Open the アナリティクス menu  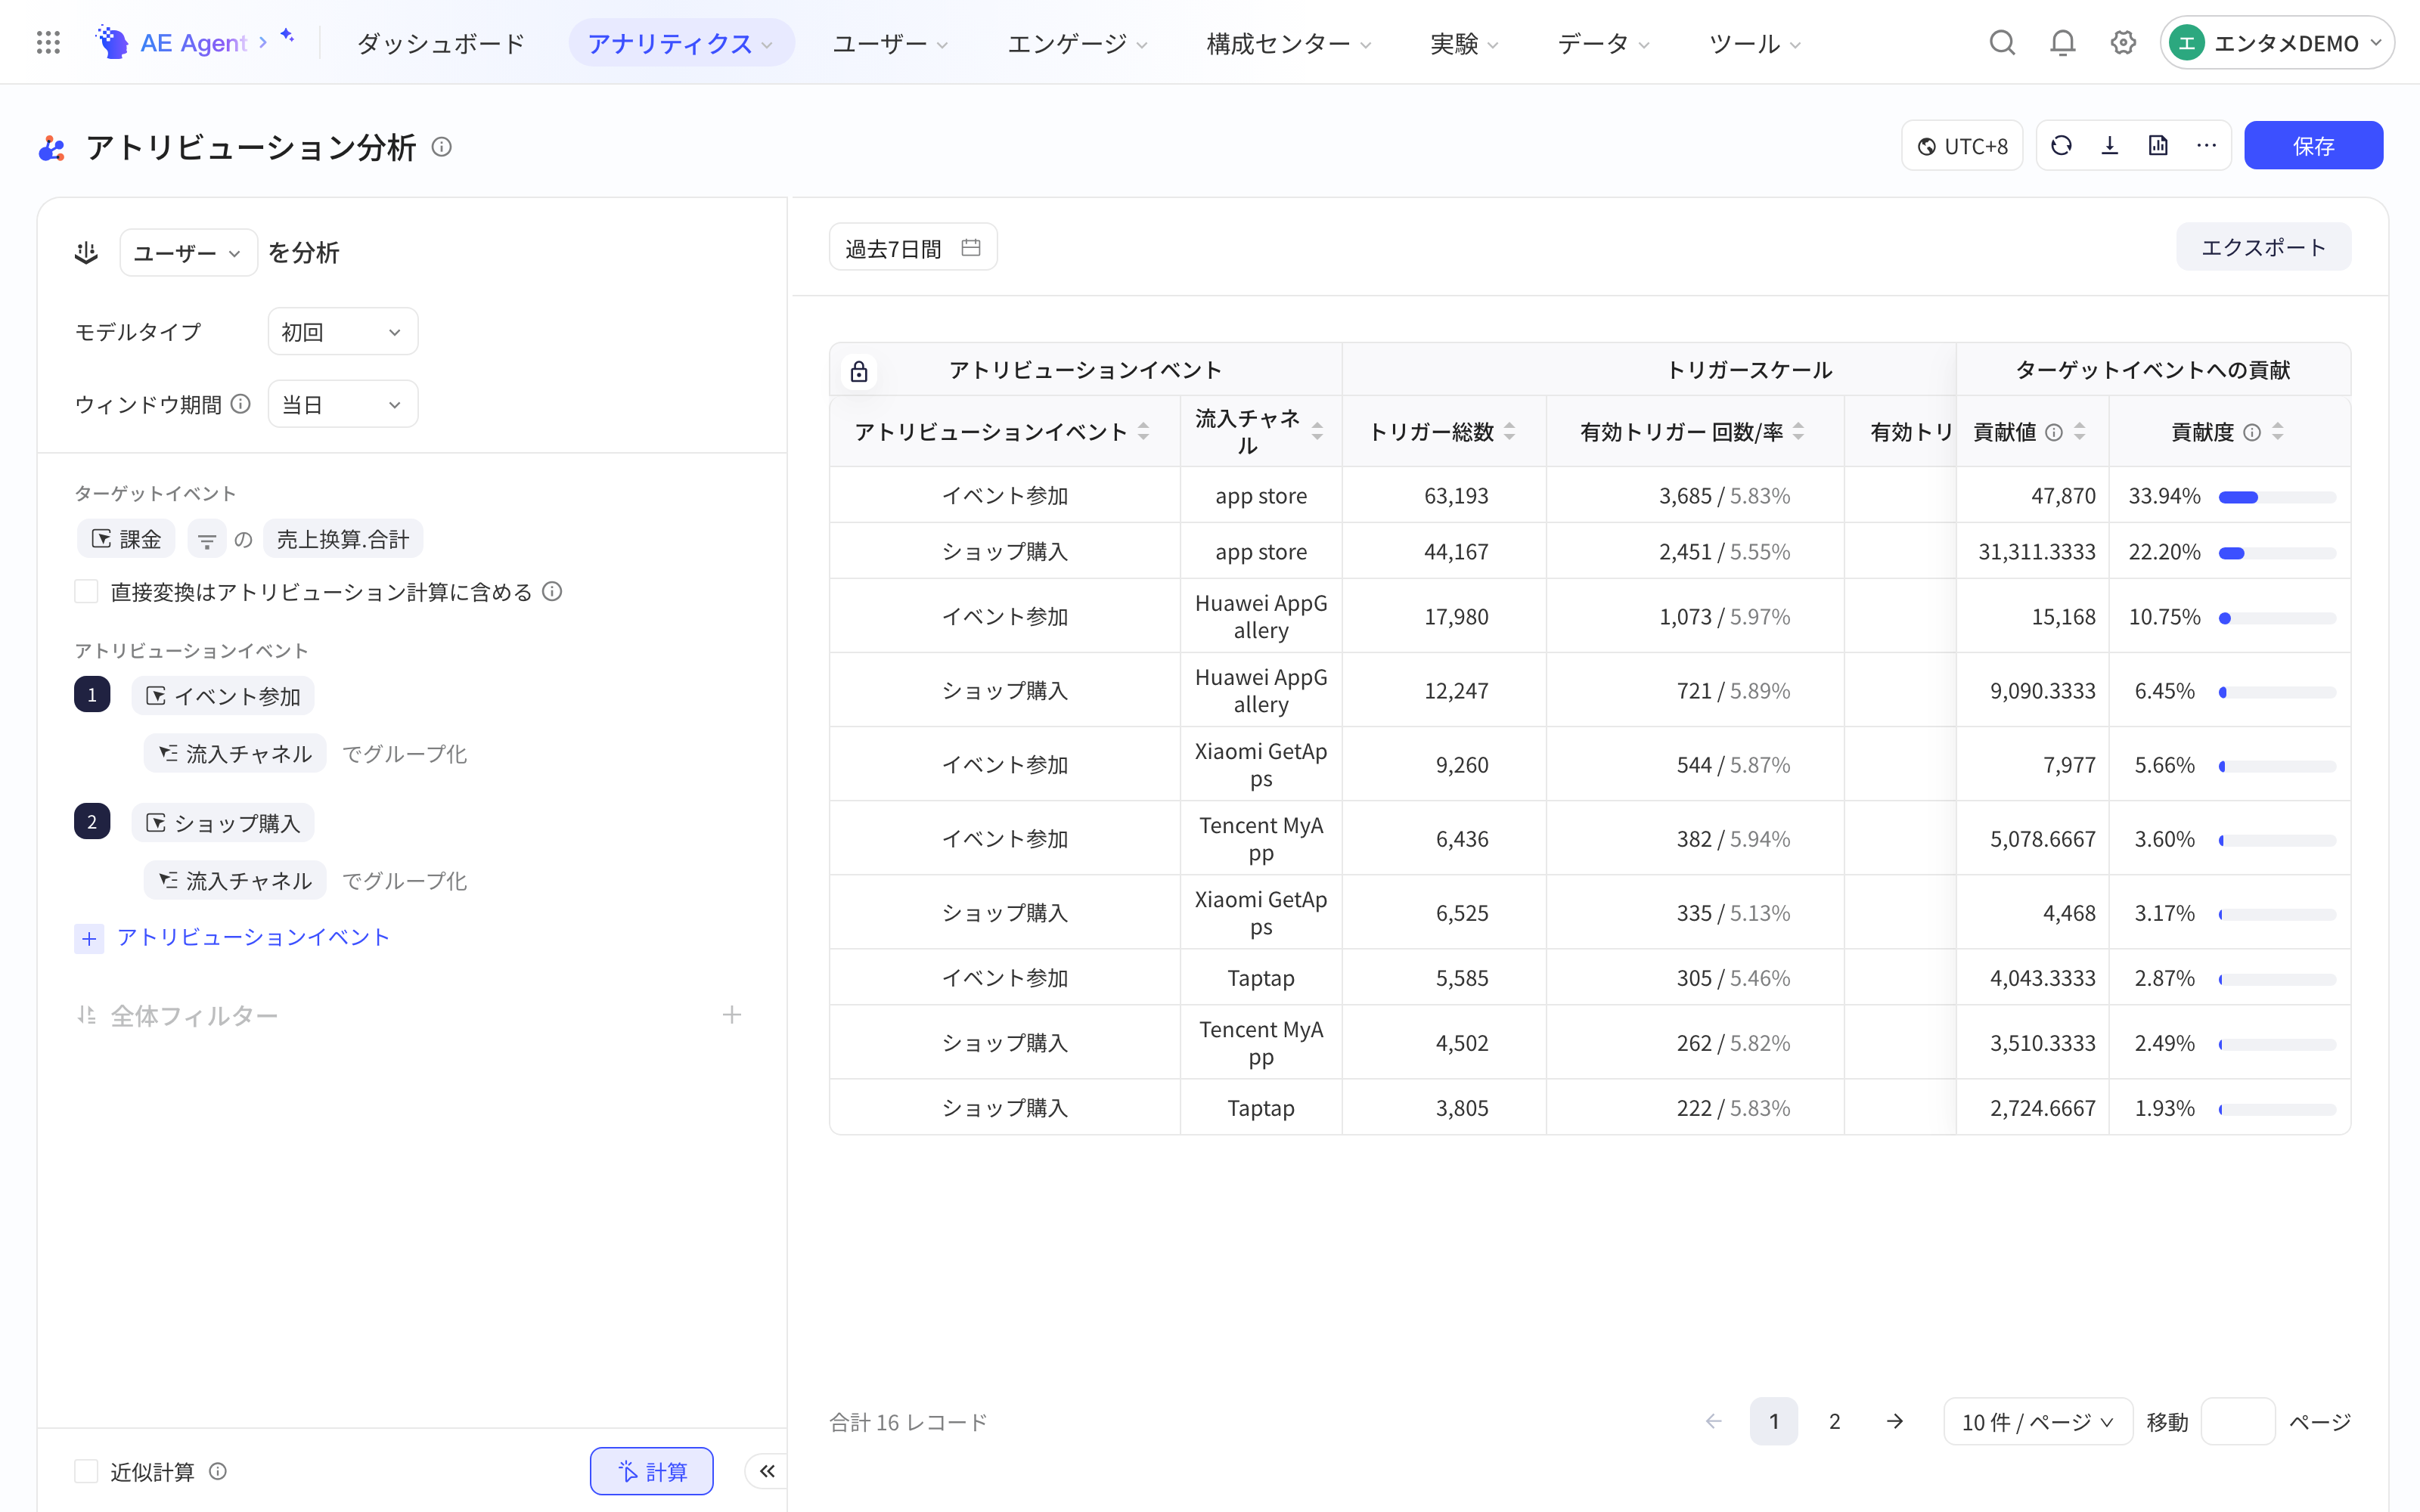681,43
